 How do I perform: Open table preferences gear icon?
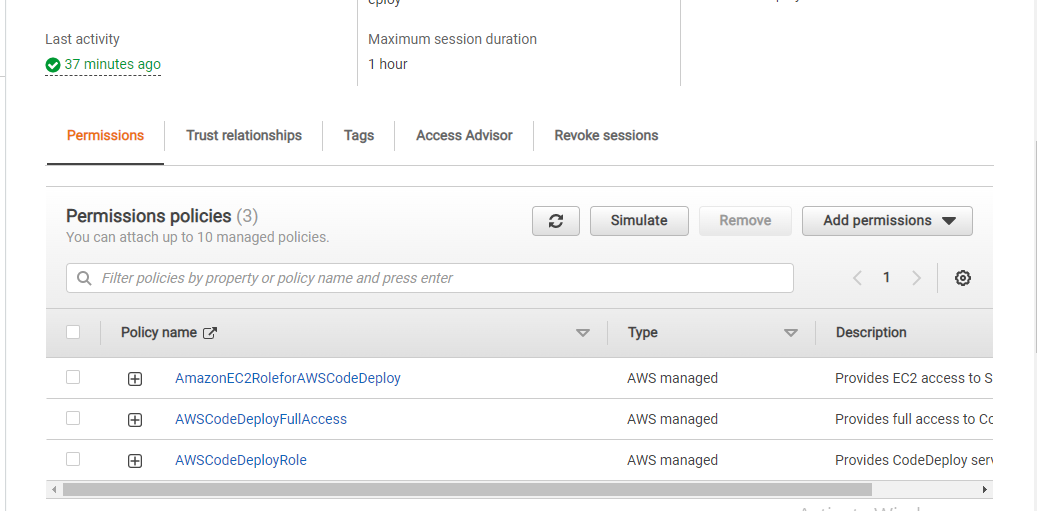(963, 278)
